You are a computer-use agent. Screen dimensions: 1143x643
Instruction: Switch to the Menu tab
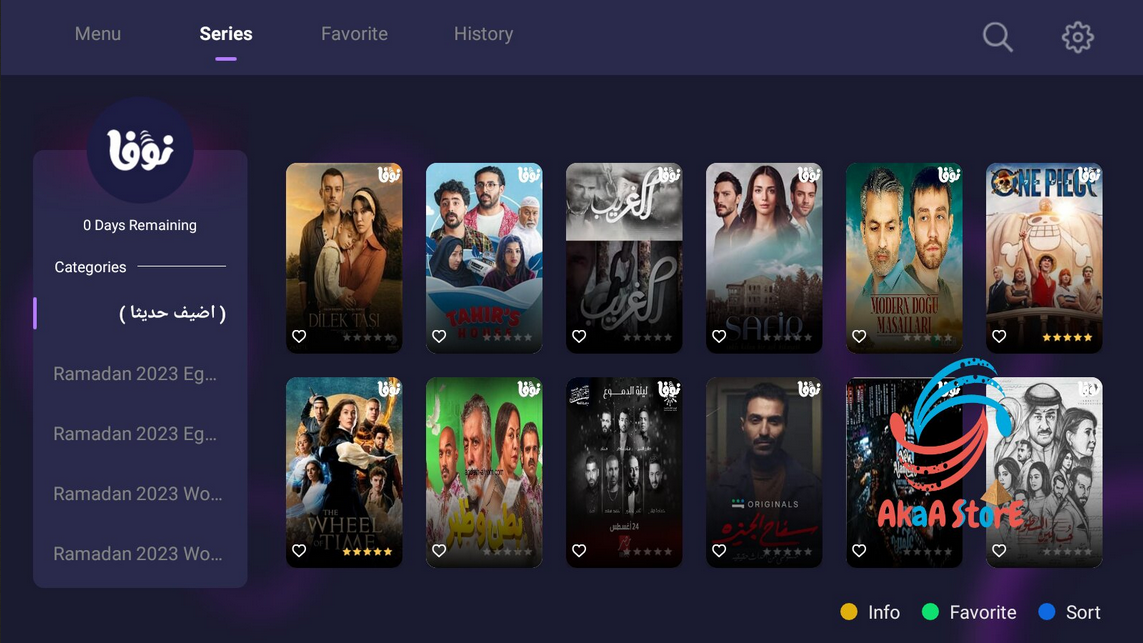pos(98,34)
